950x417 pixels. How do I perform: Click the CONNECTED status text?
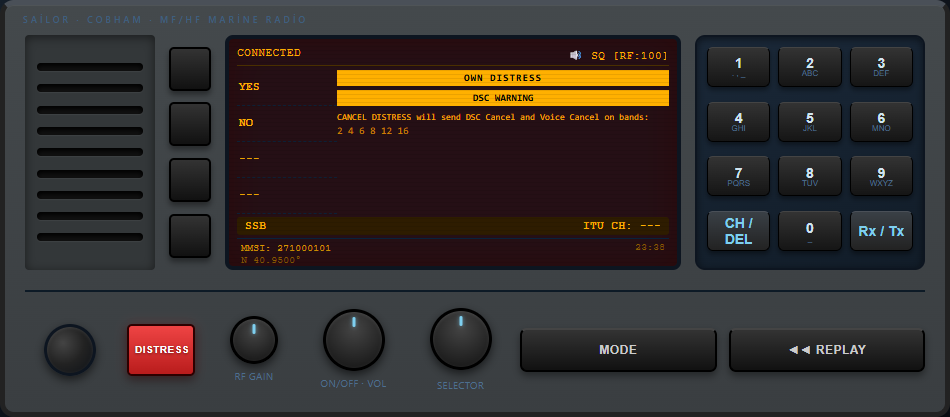[x=269, y=53]
